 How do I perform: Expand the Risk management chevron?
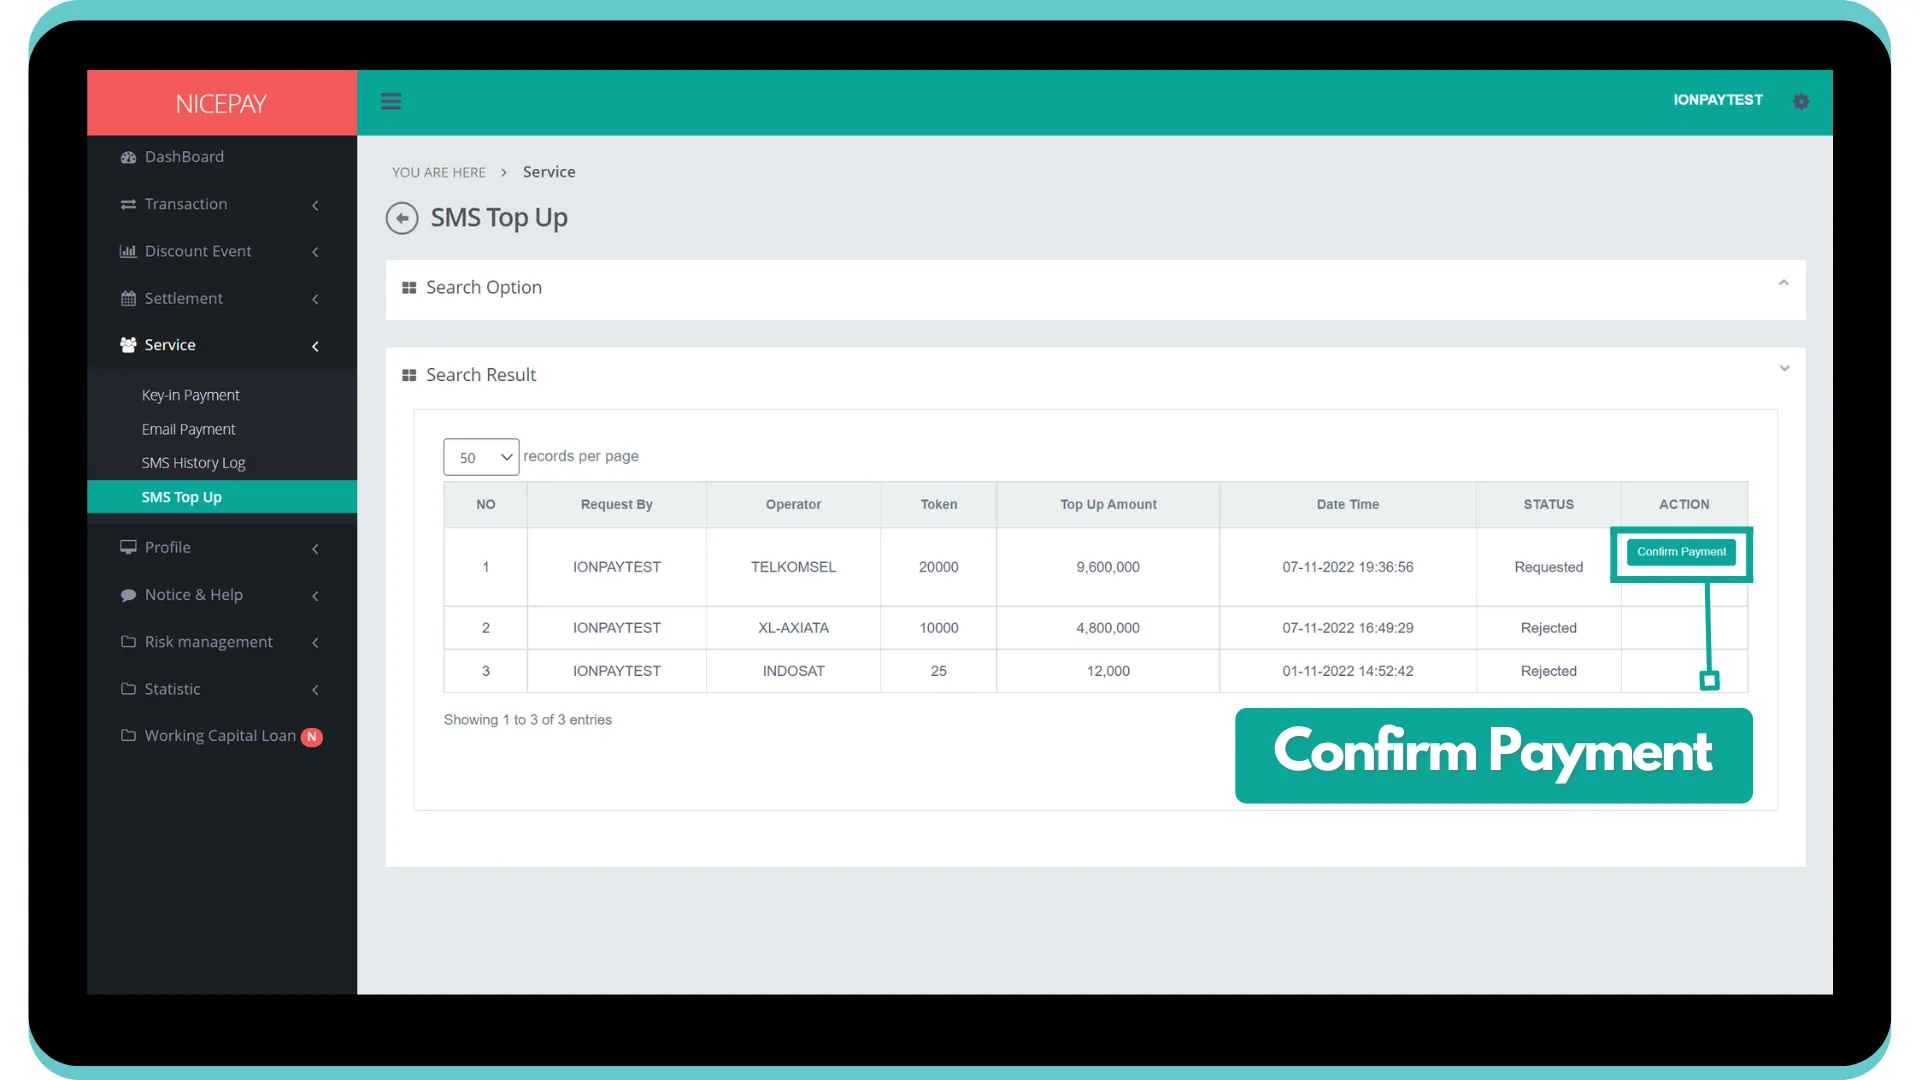point(315,643)
